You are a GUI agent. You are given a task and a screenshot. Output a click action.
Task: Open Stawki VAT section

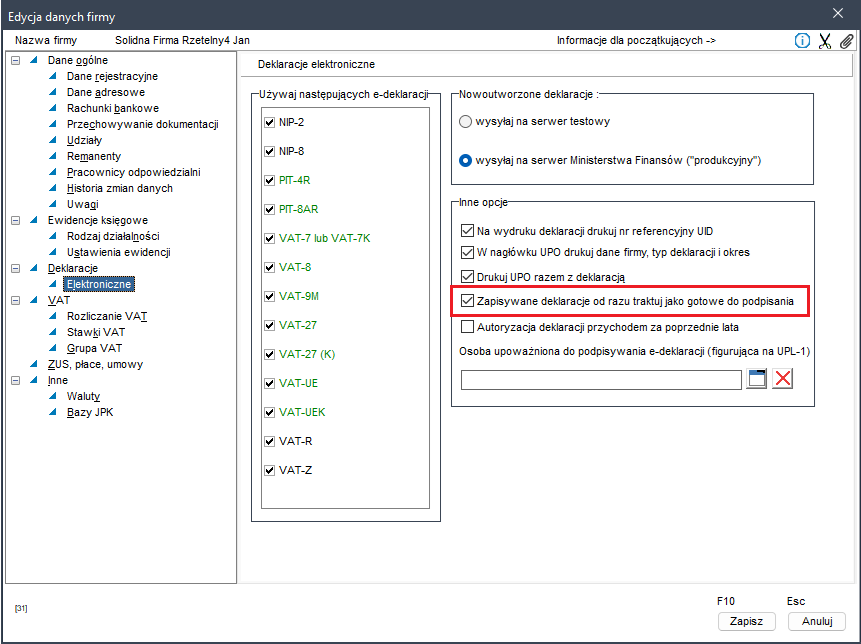[96, 332]
